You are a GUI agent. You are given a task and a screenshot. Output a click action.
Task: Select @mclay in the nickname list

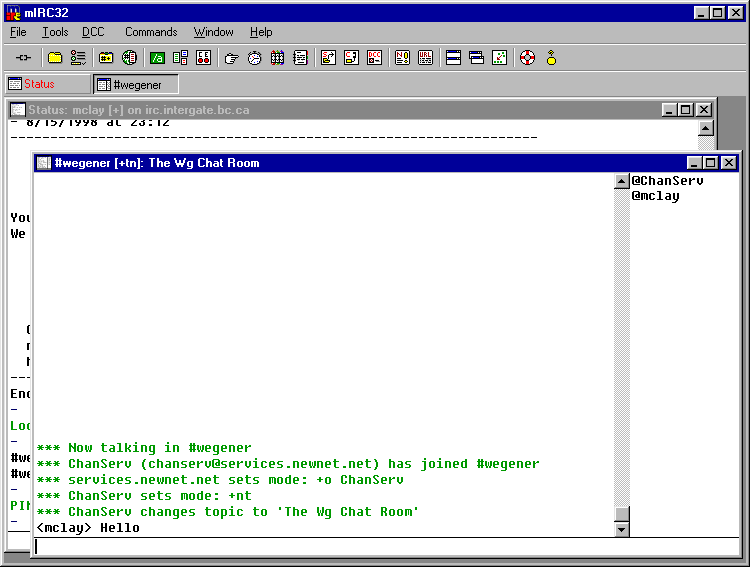655,196
